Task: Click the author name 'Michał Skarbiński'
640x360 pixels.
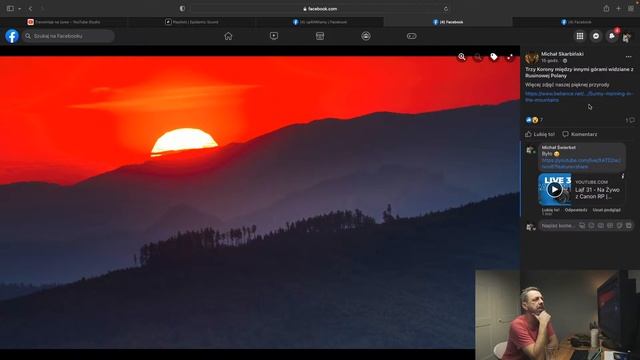Action: 562,54
